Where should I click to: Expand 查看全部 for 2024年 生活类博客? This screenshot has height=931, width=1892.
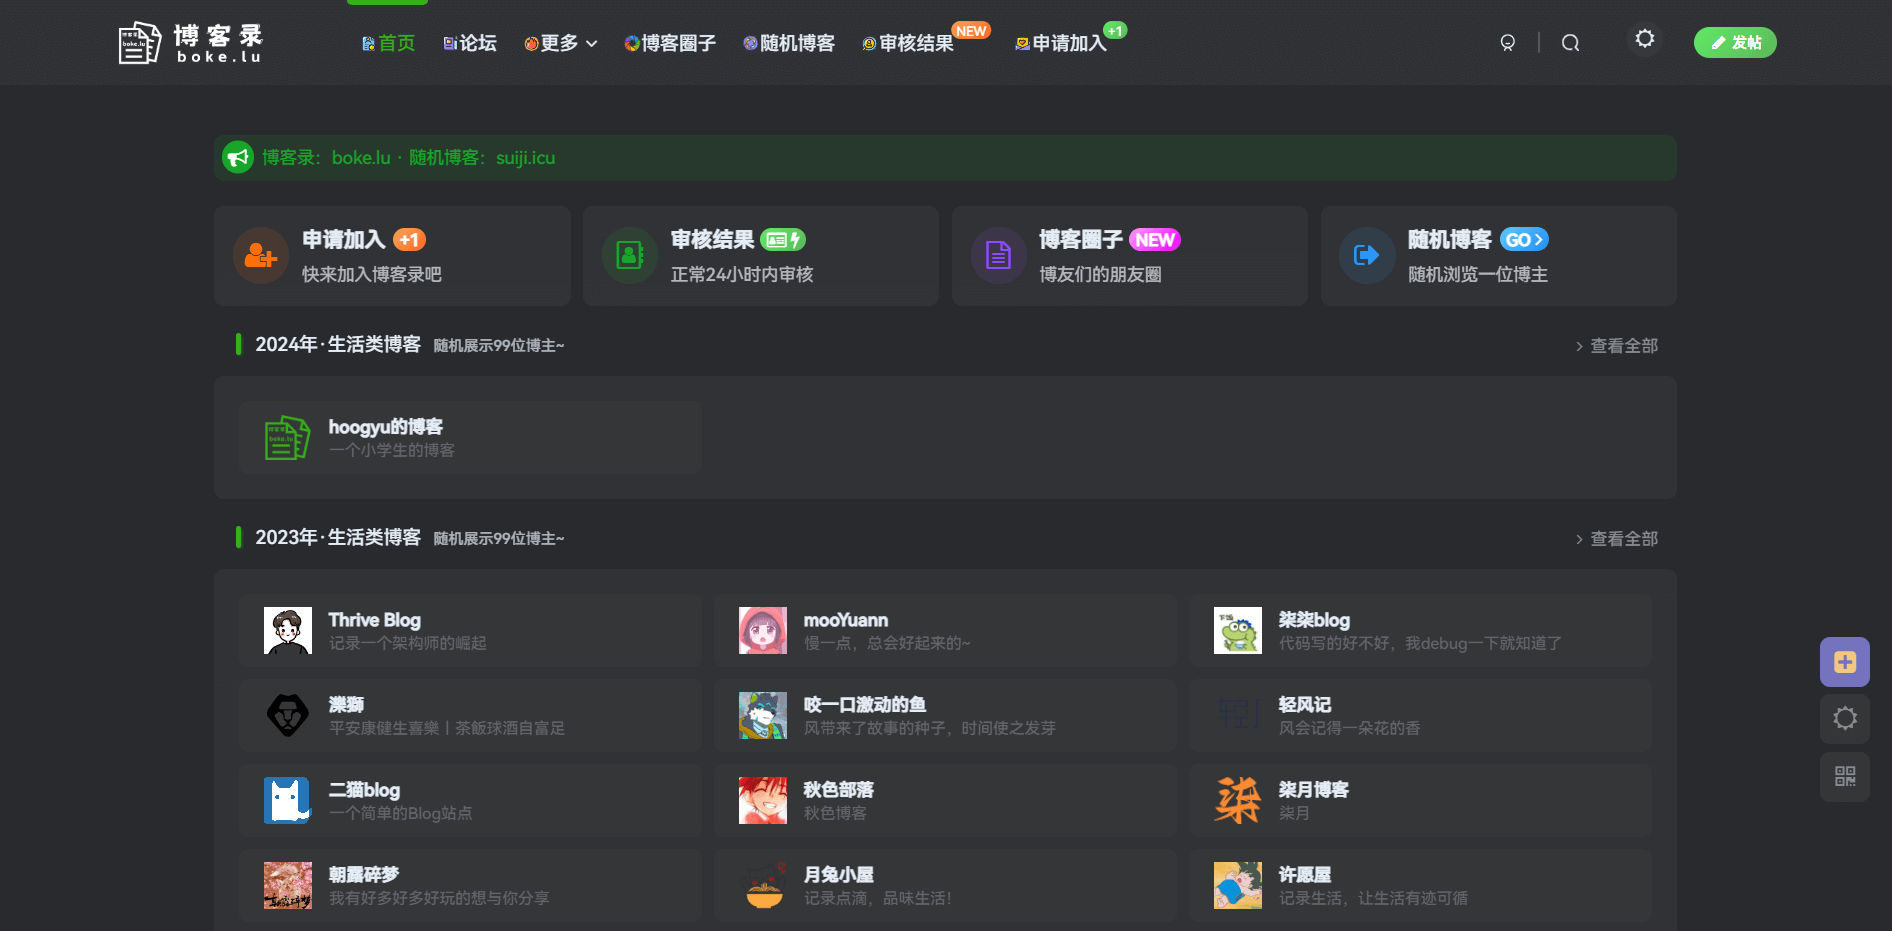(1616, 346)
